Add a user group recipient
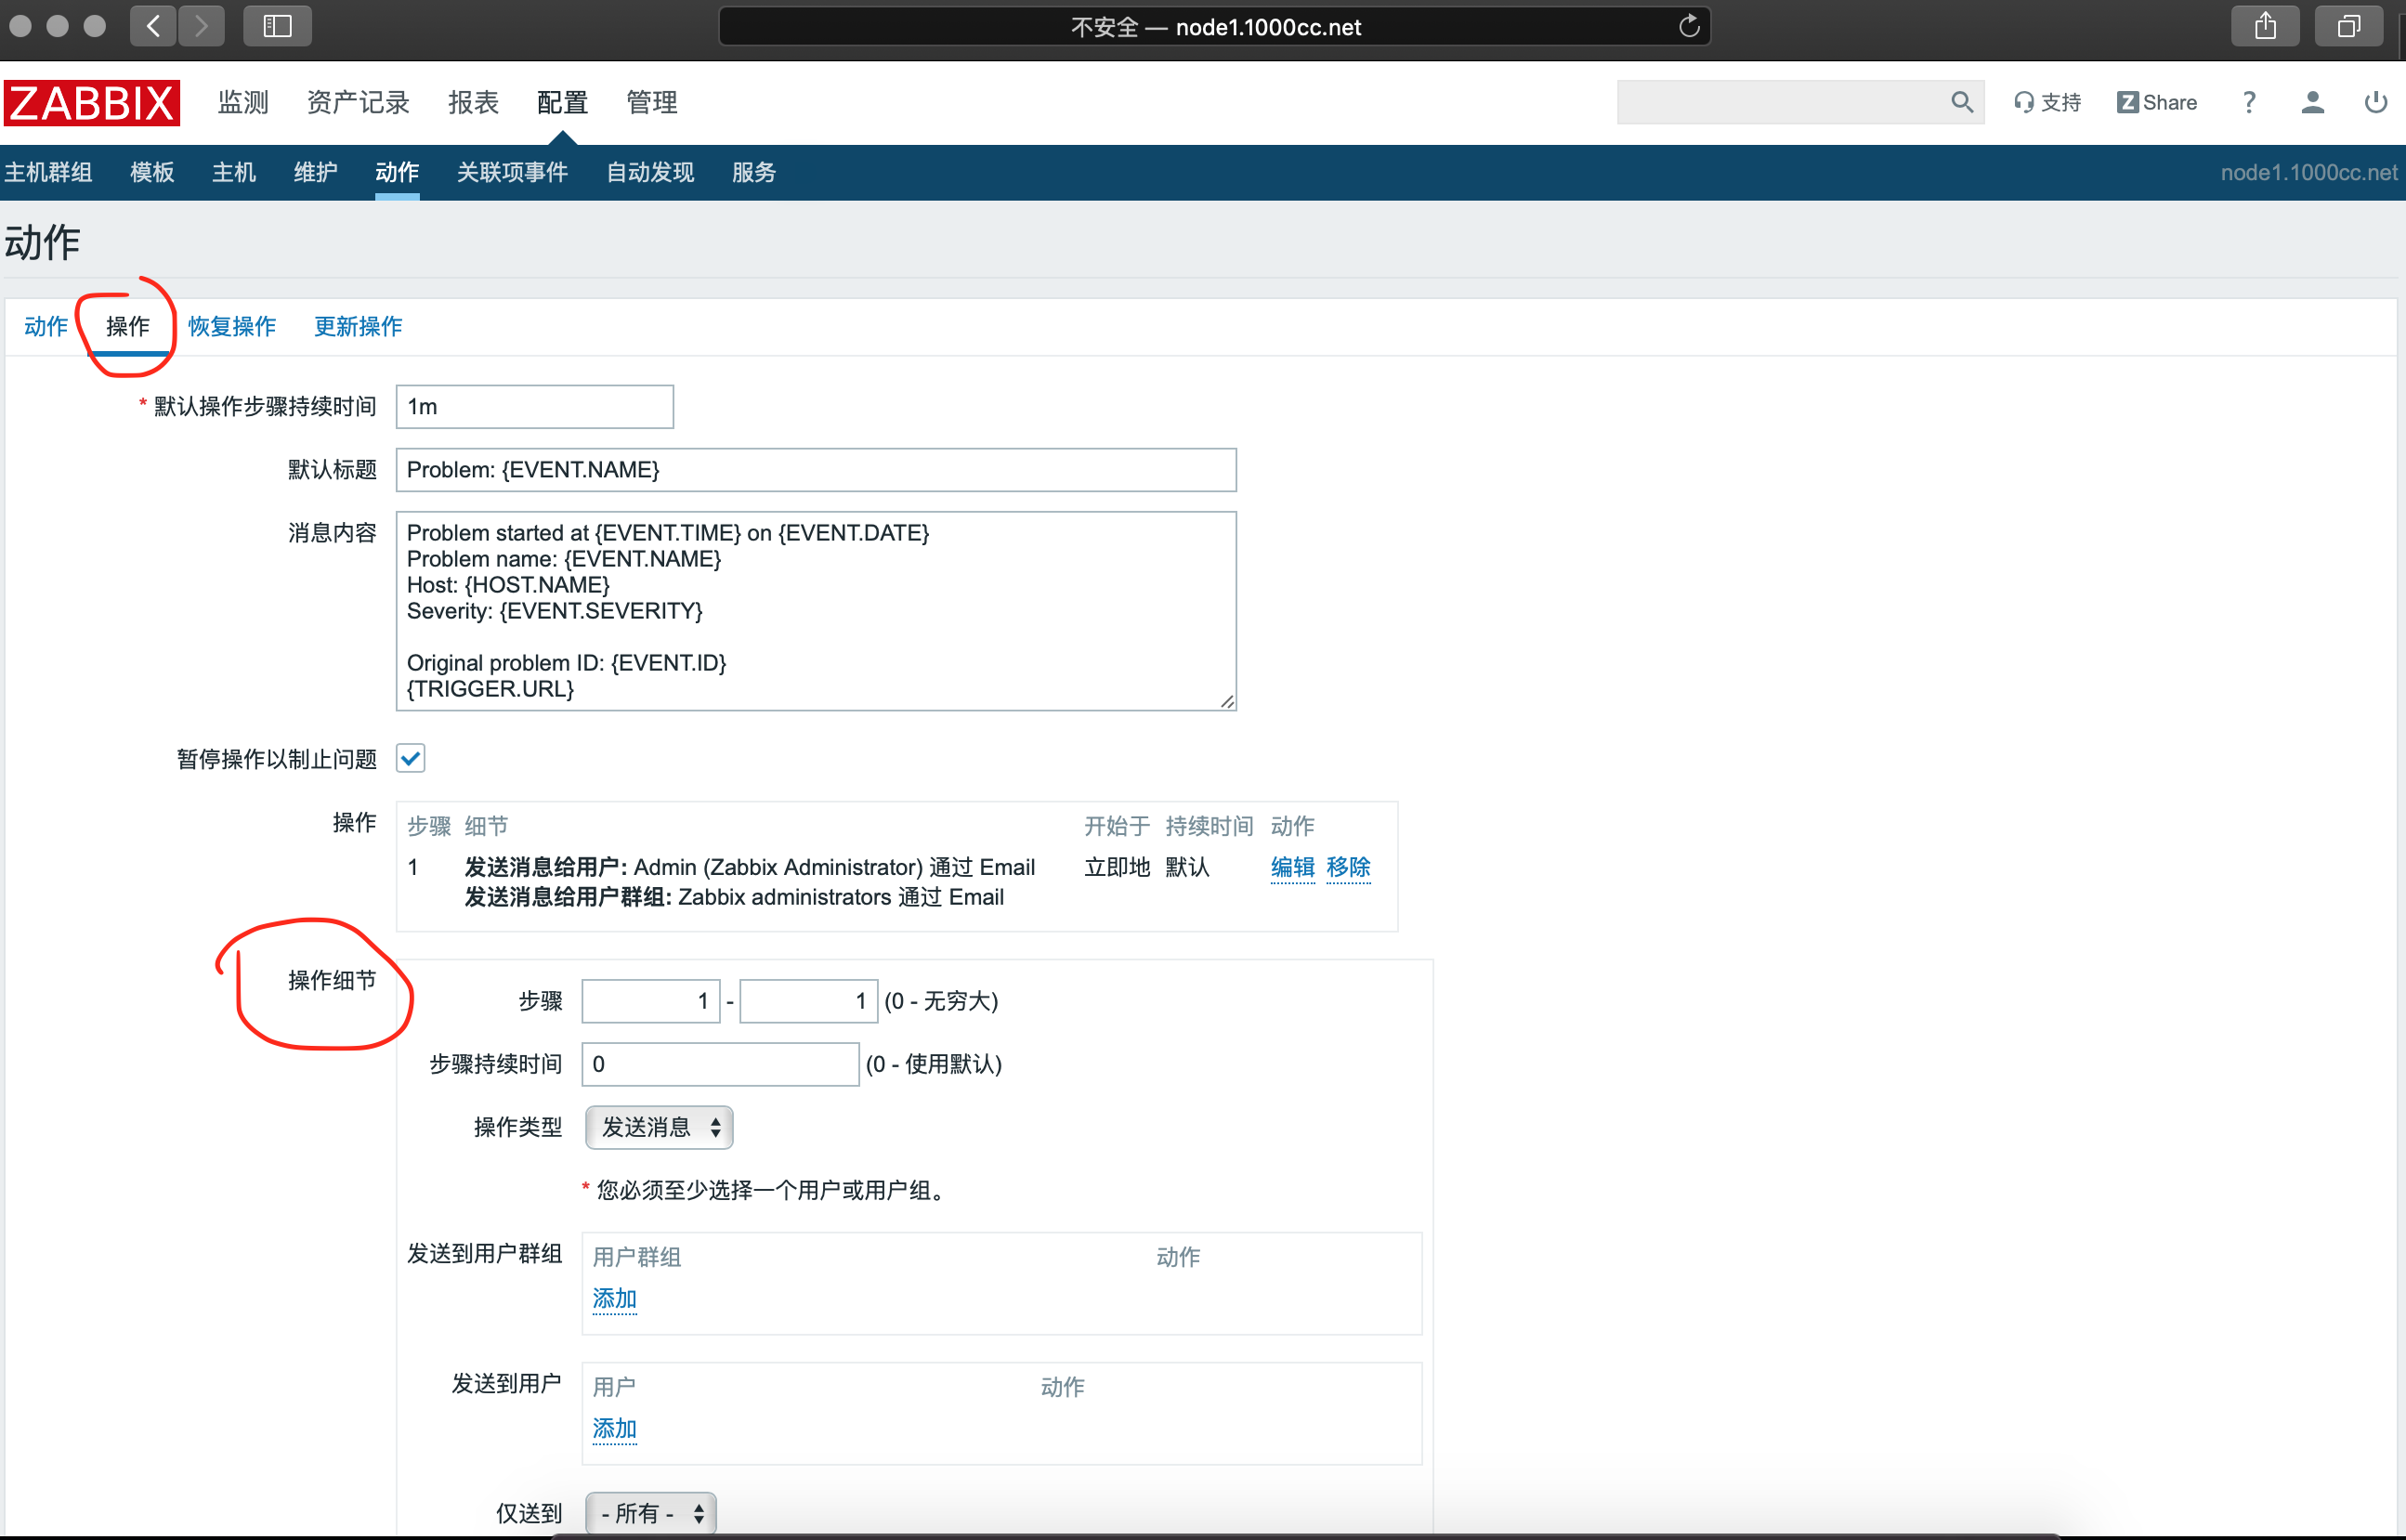Image resolution: width=2406 pixels, height=1540 pixels. (x=614, y=1298)
